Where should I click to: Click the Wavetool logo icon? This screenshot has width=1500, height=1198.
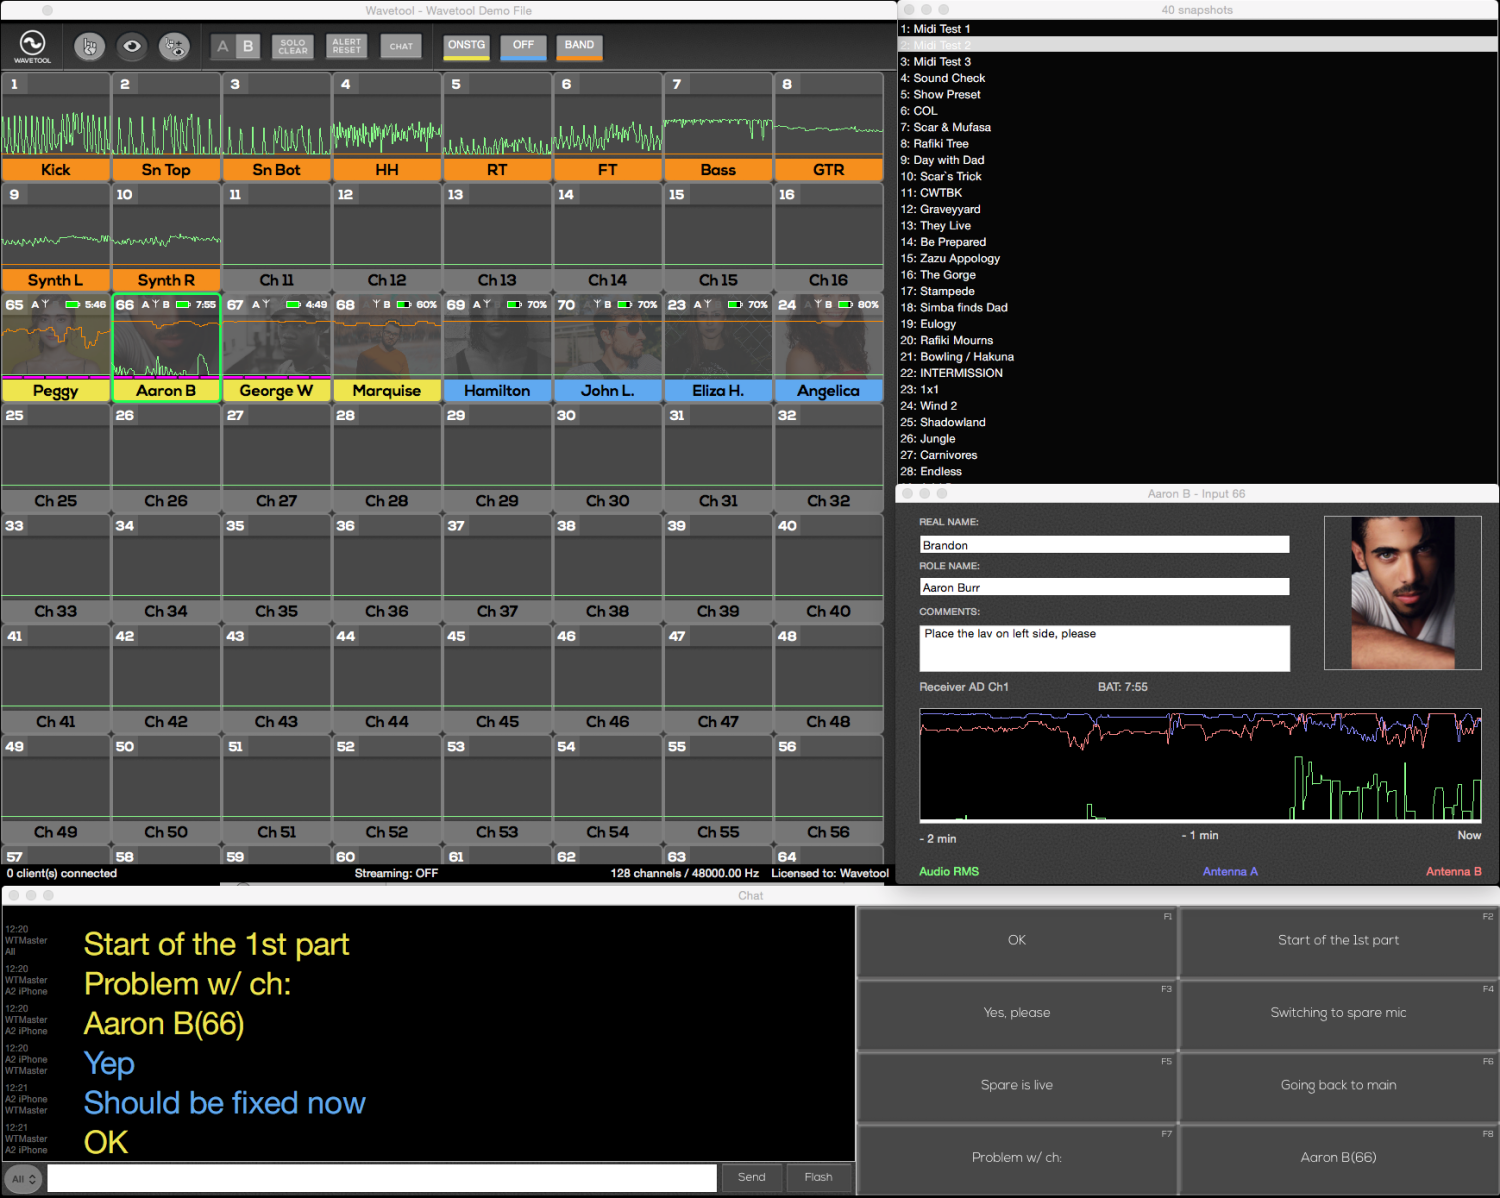32,46
